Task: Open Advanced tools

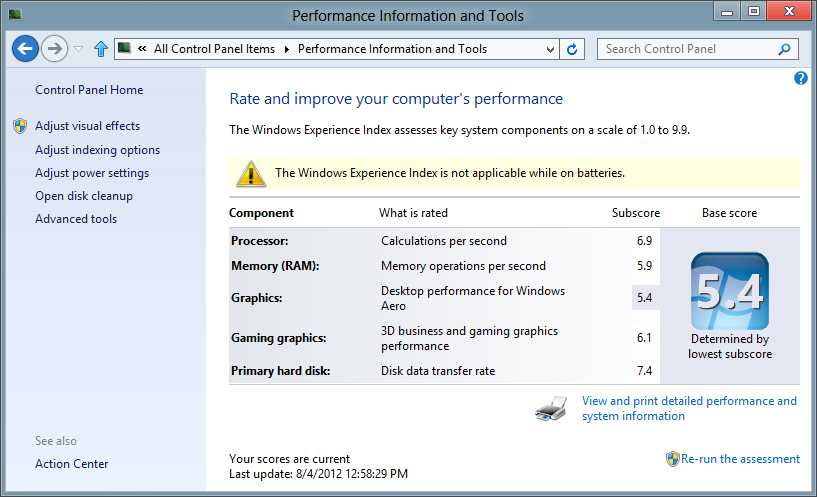Action: pyautogui.click(x=76, y=219)
